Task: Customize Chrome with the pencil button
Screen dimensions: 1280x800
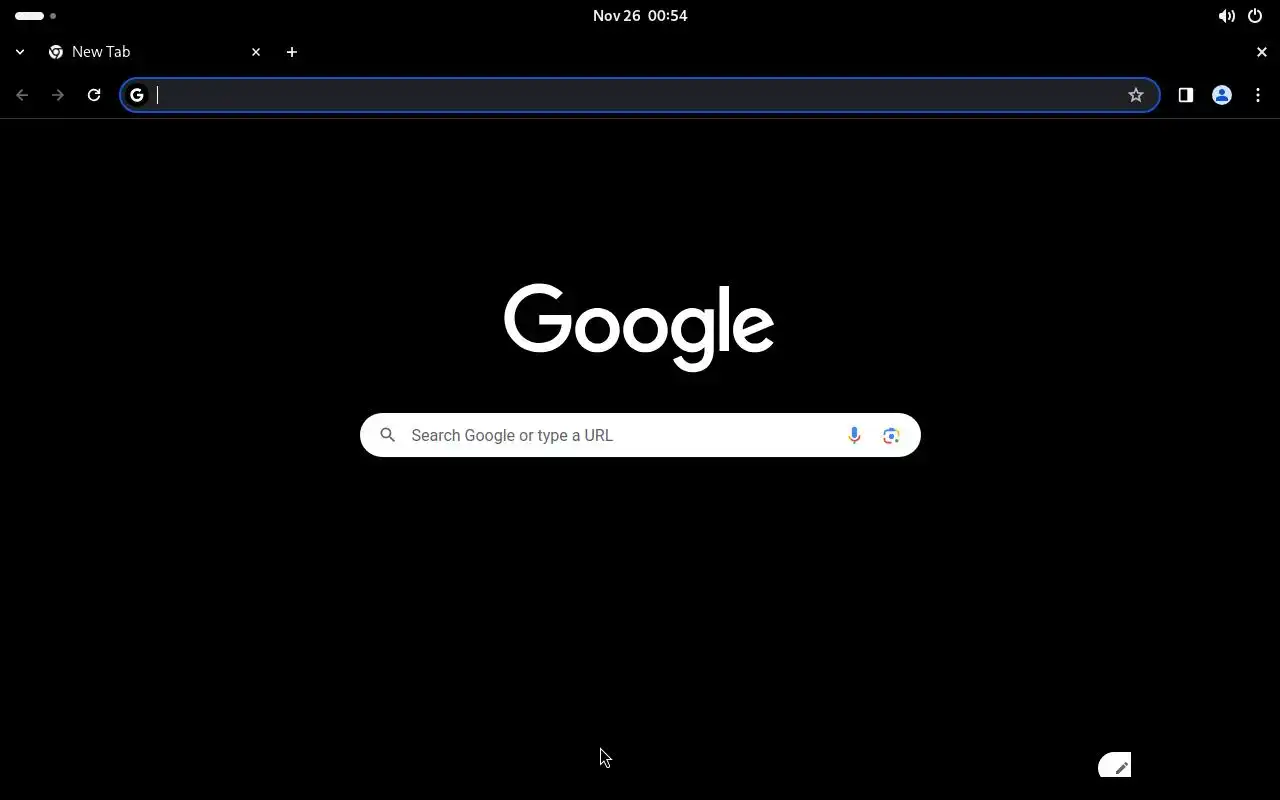Action: point(1115,765)
